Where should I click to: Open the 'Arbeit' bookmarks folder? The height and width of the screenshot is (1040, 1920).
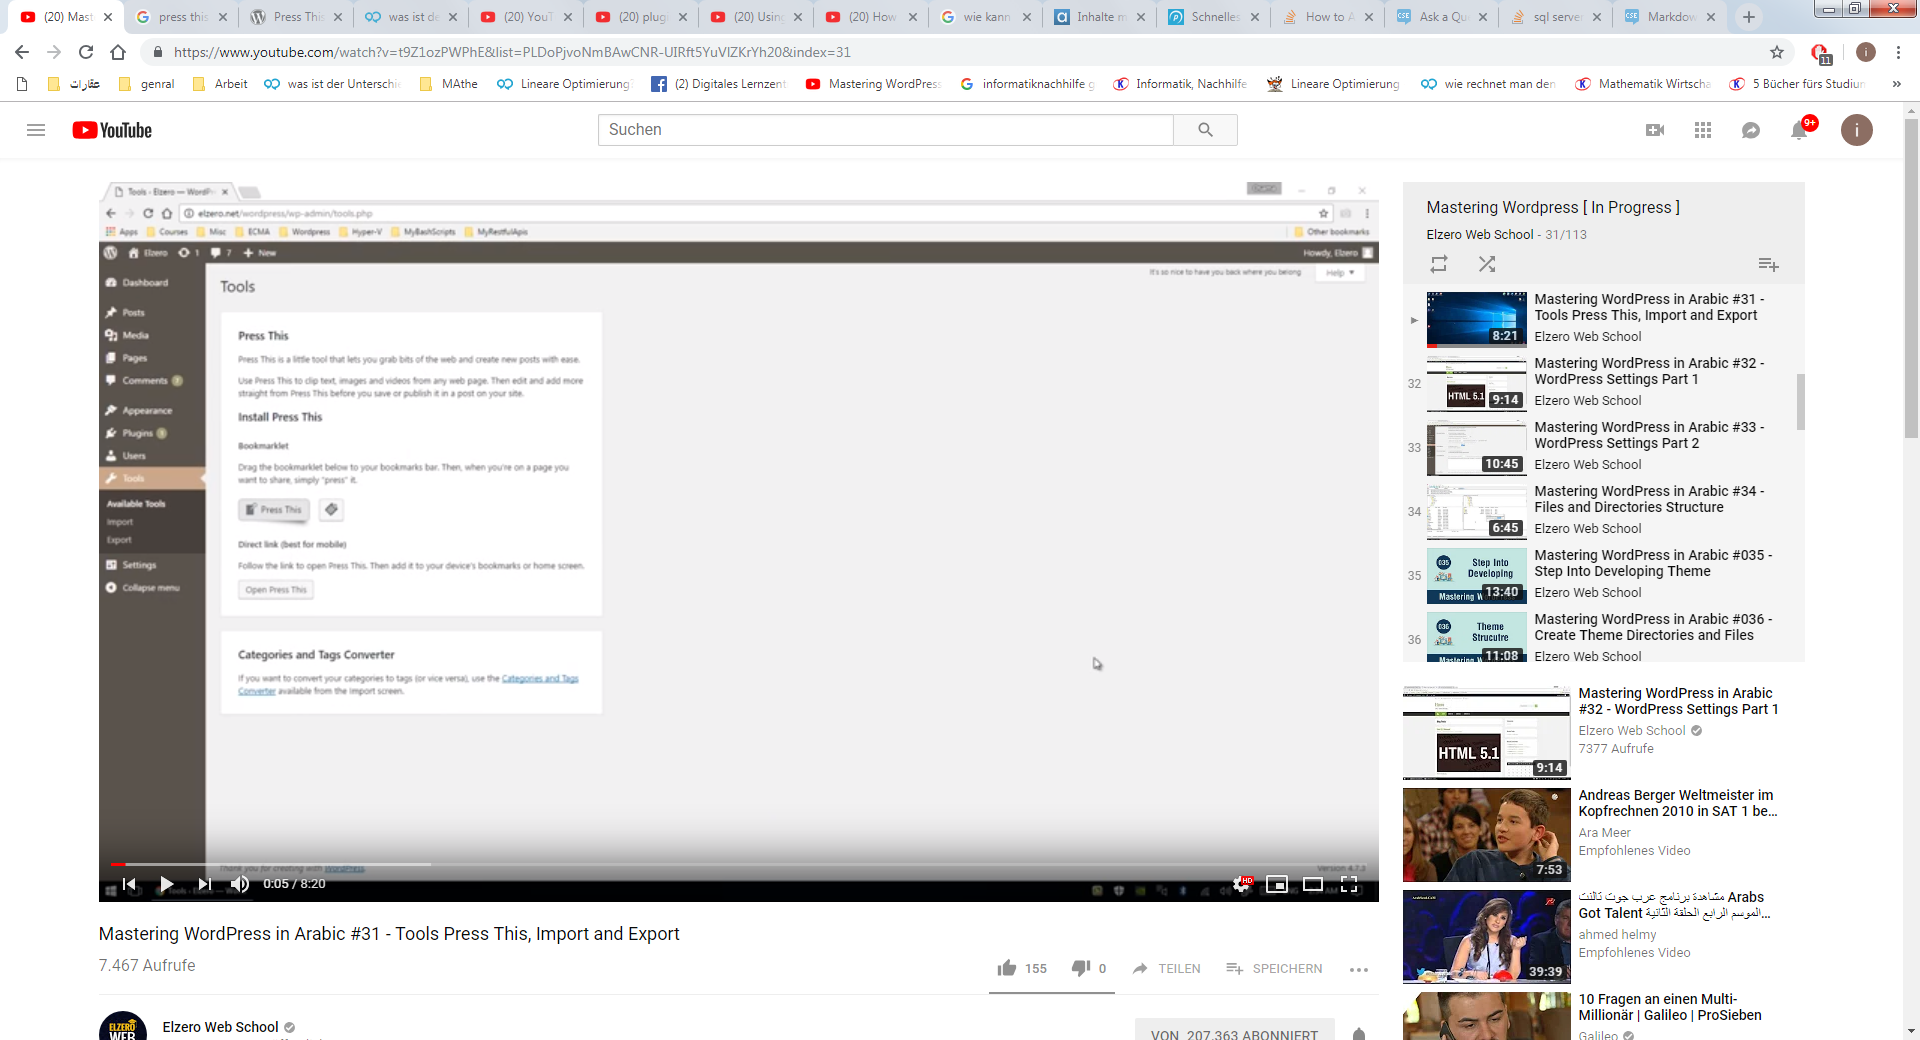point(220,84)
